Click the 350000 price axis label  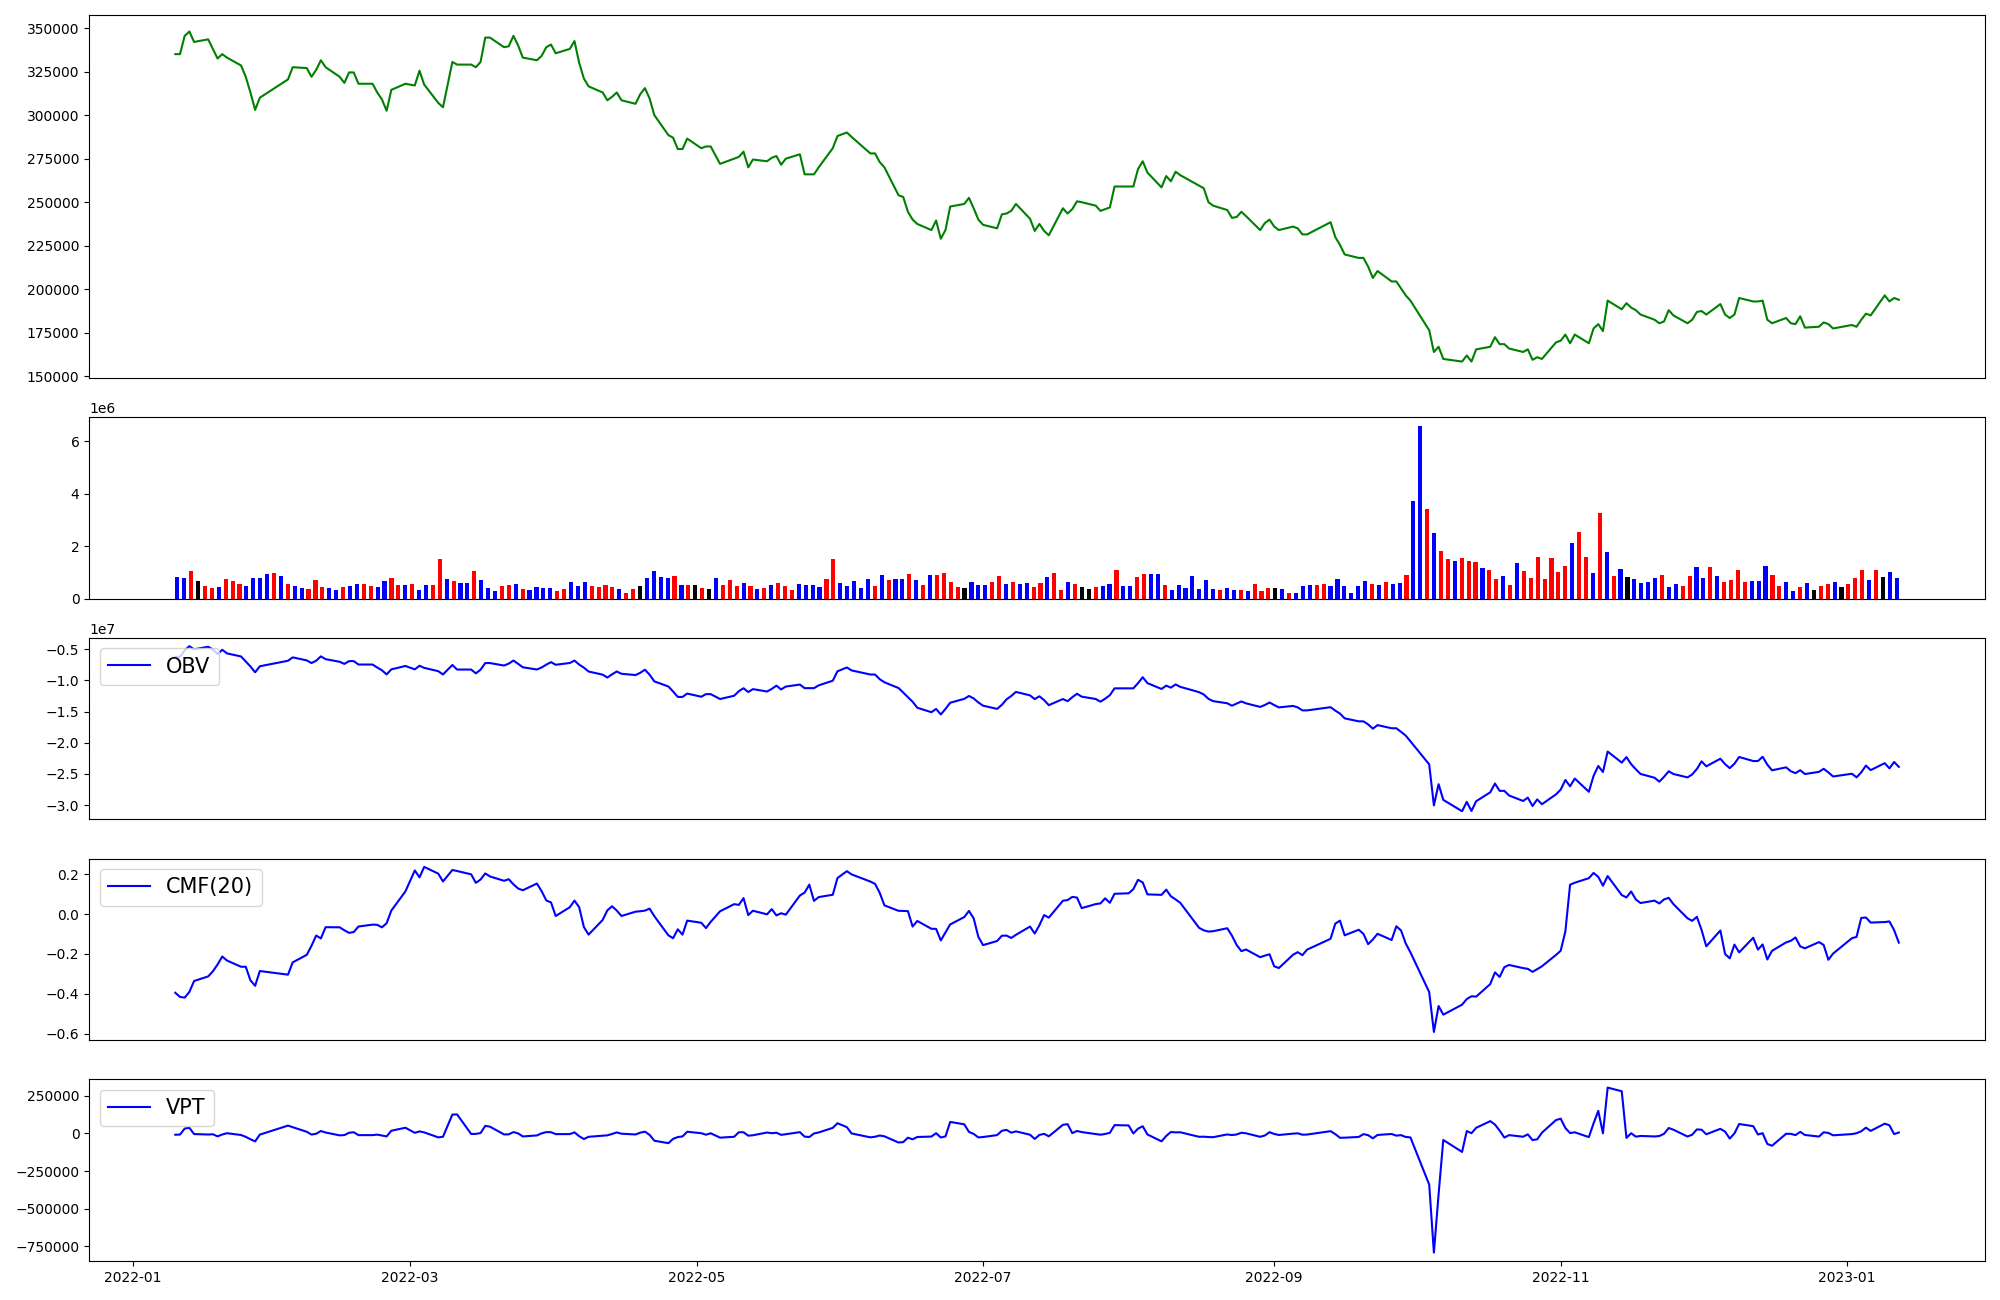52,29
